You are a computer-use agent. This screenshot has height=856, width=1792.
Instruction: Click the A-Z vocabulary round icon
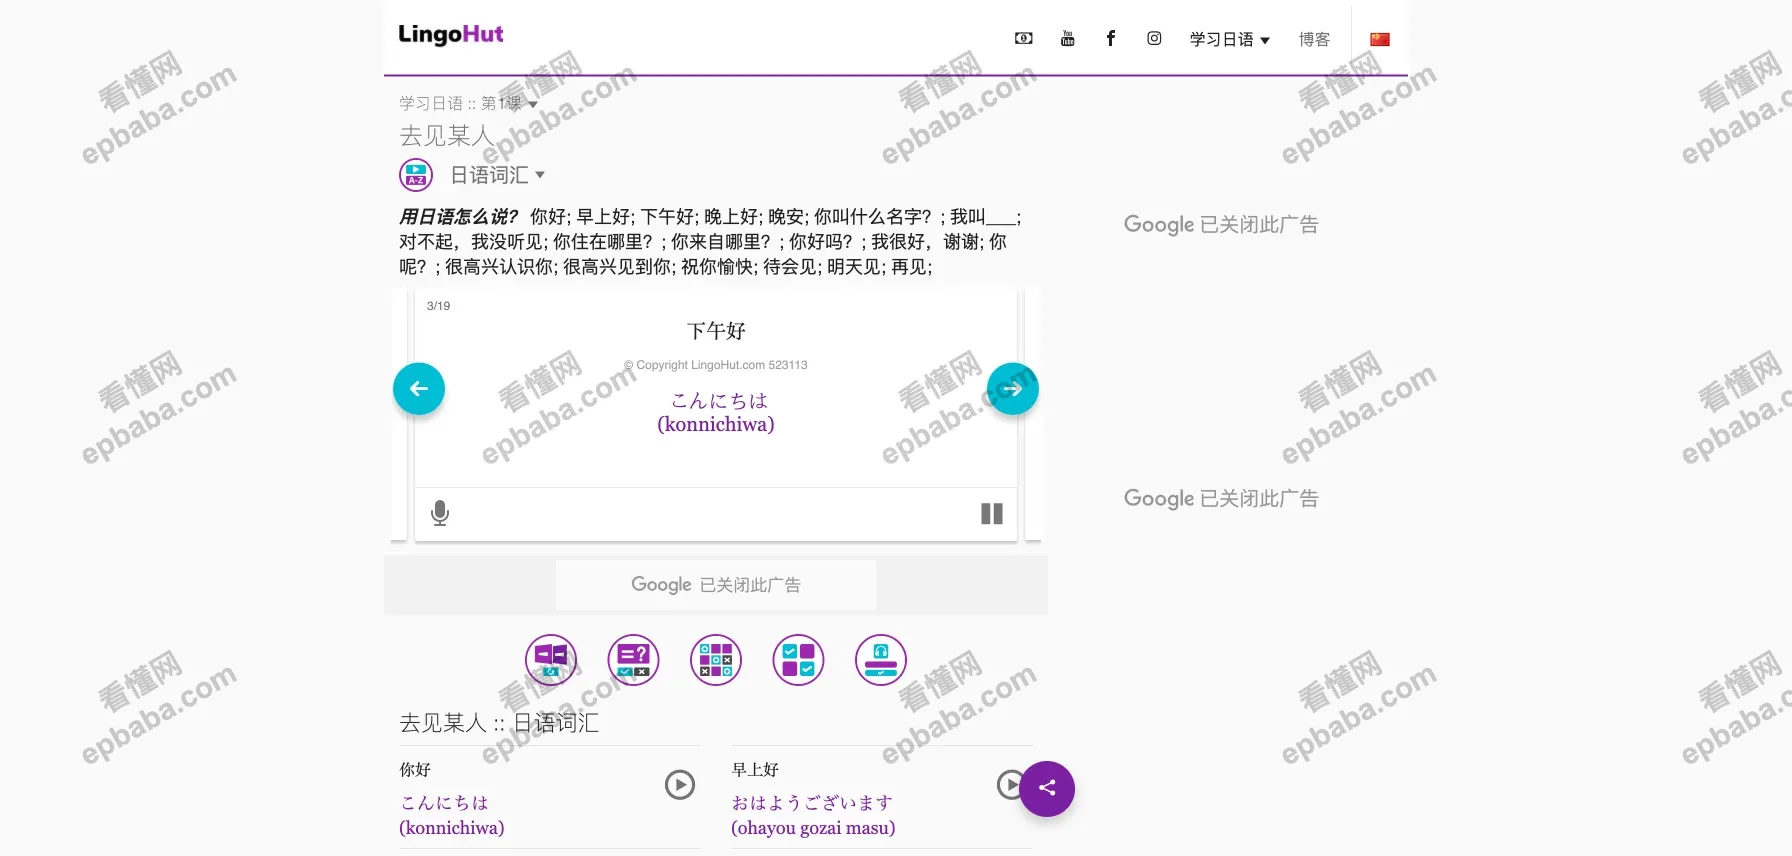[x=416, y=175]
